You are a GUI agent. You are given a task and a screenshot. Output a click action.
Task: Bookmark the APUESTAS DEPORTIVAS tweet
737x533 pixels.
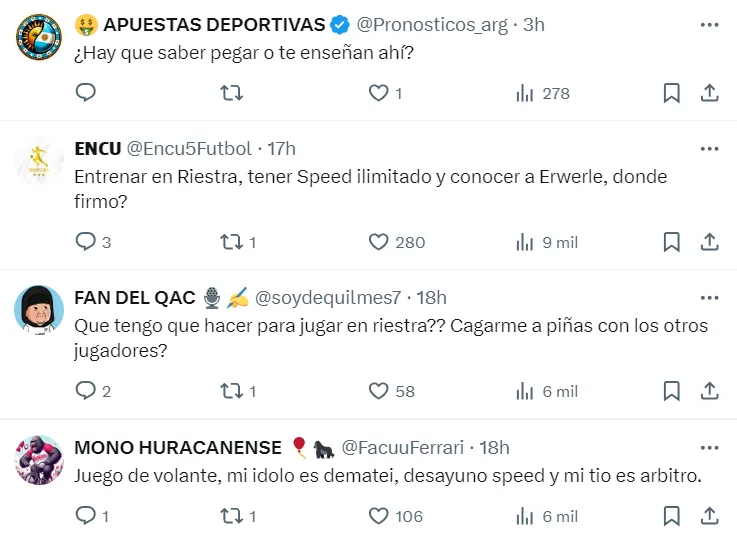click(672, 93)
